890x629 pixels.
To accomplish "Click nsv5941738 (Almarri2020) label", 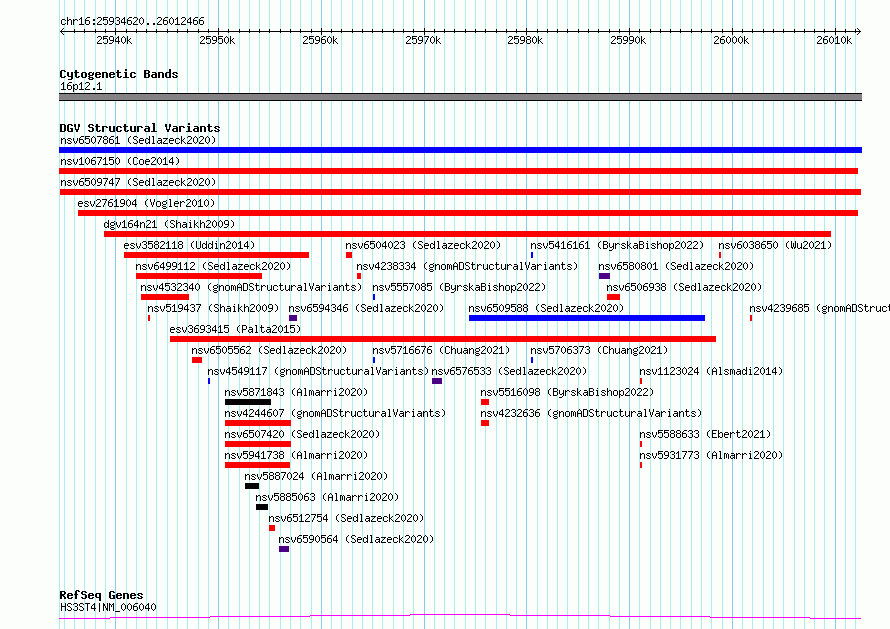I will click(296, 455).
